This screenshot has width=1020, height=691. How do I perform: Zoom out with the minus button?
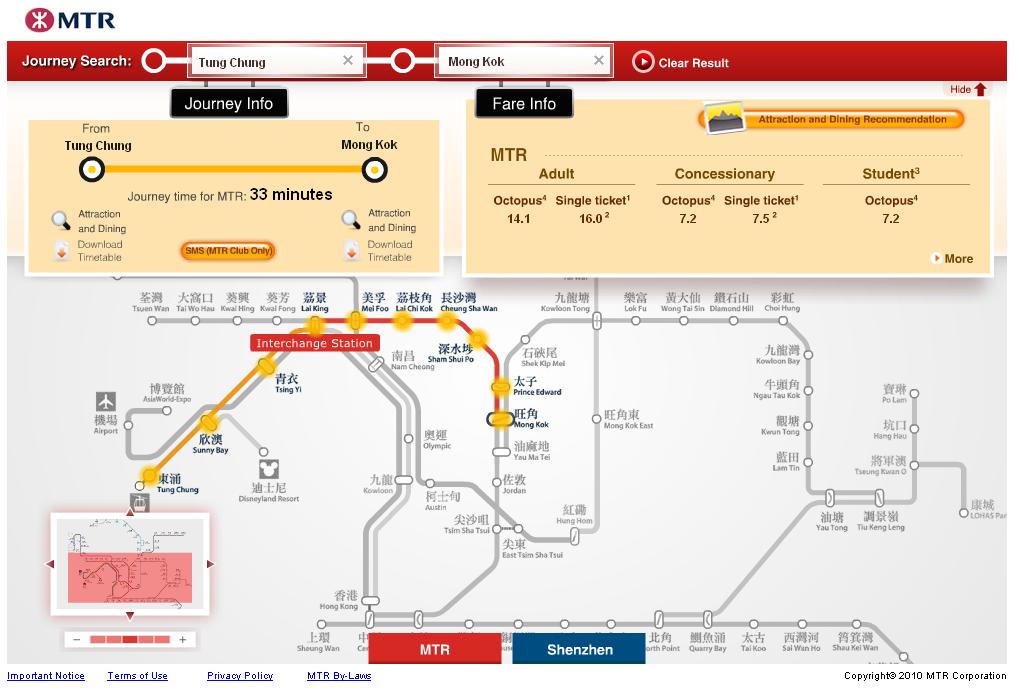coord(76,640)
